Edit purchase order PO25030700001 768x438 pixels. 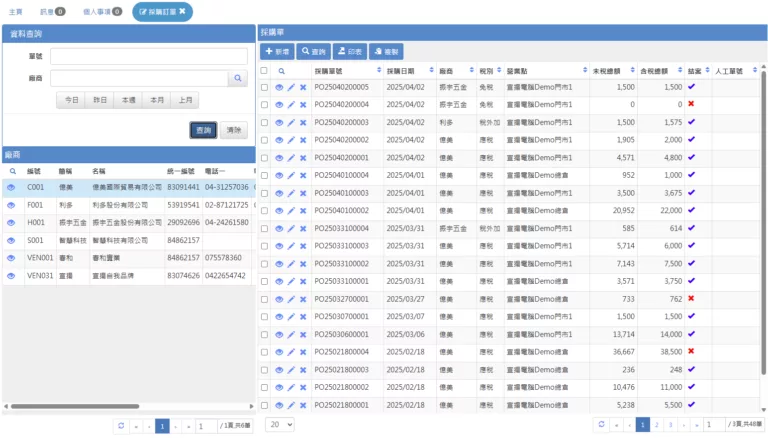point(291,316)
